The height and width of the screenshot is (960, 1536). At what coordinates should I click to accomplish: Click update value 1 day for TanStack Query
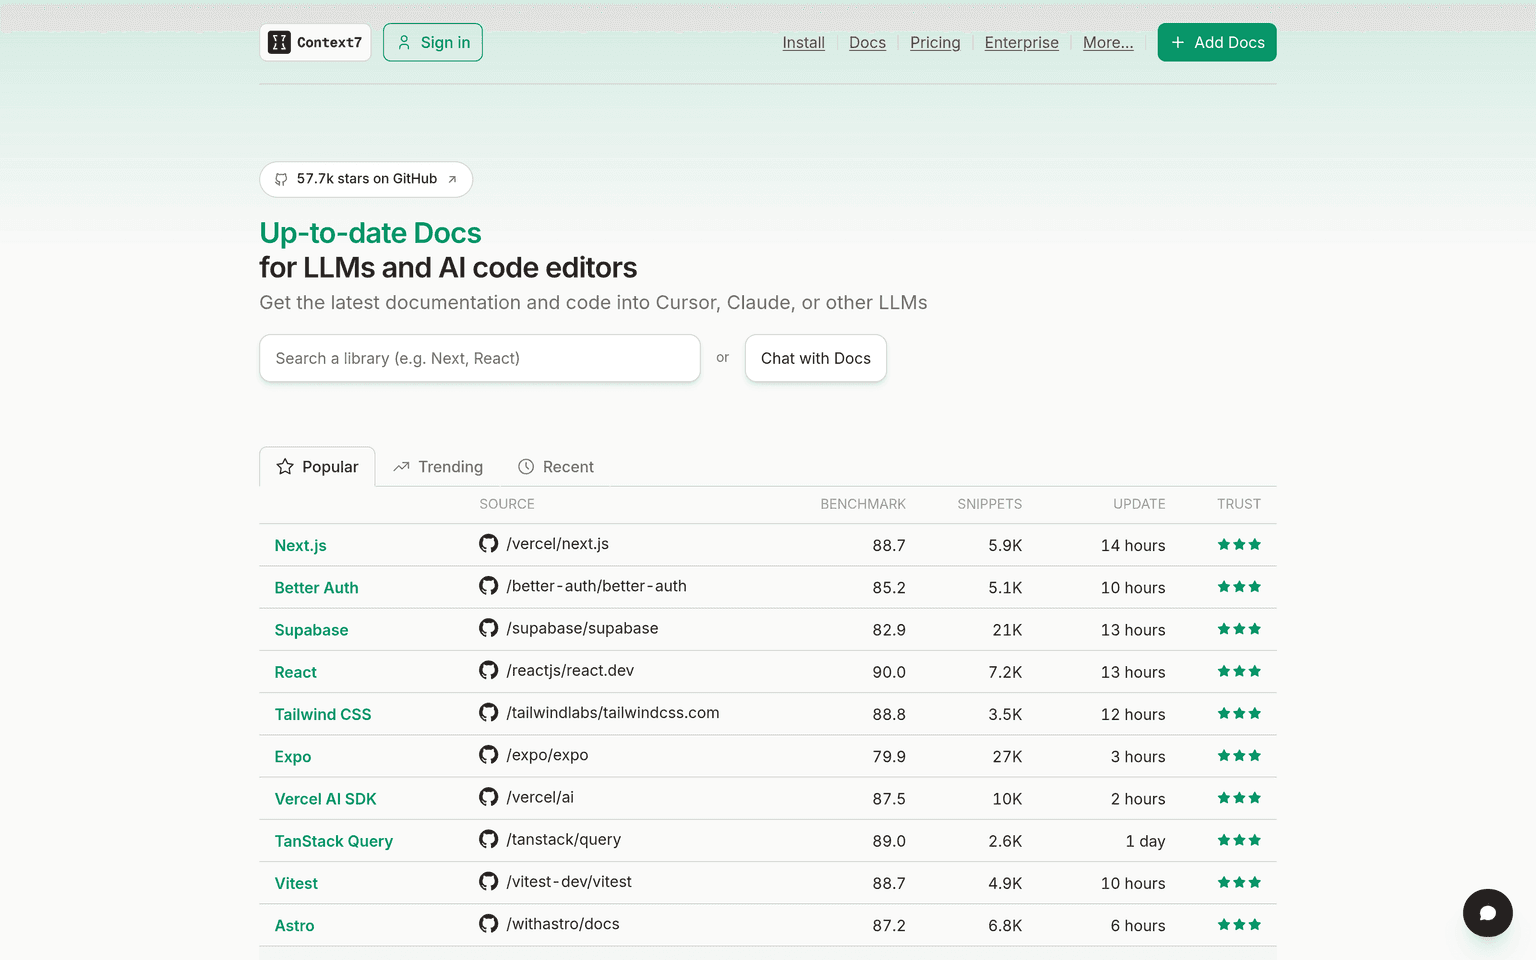pos(1145,841)
